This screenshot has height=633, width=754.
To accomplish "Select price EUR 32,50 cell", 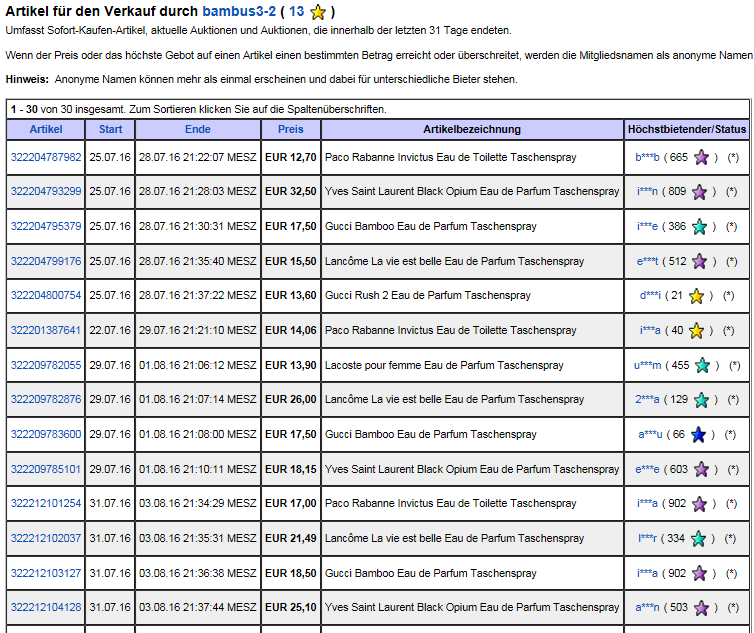I will pyautogui.click(x=291, y=191).
